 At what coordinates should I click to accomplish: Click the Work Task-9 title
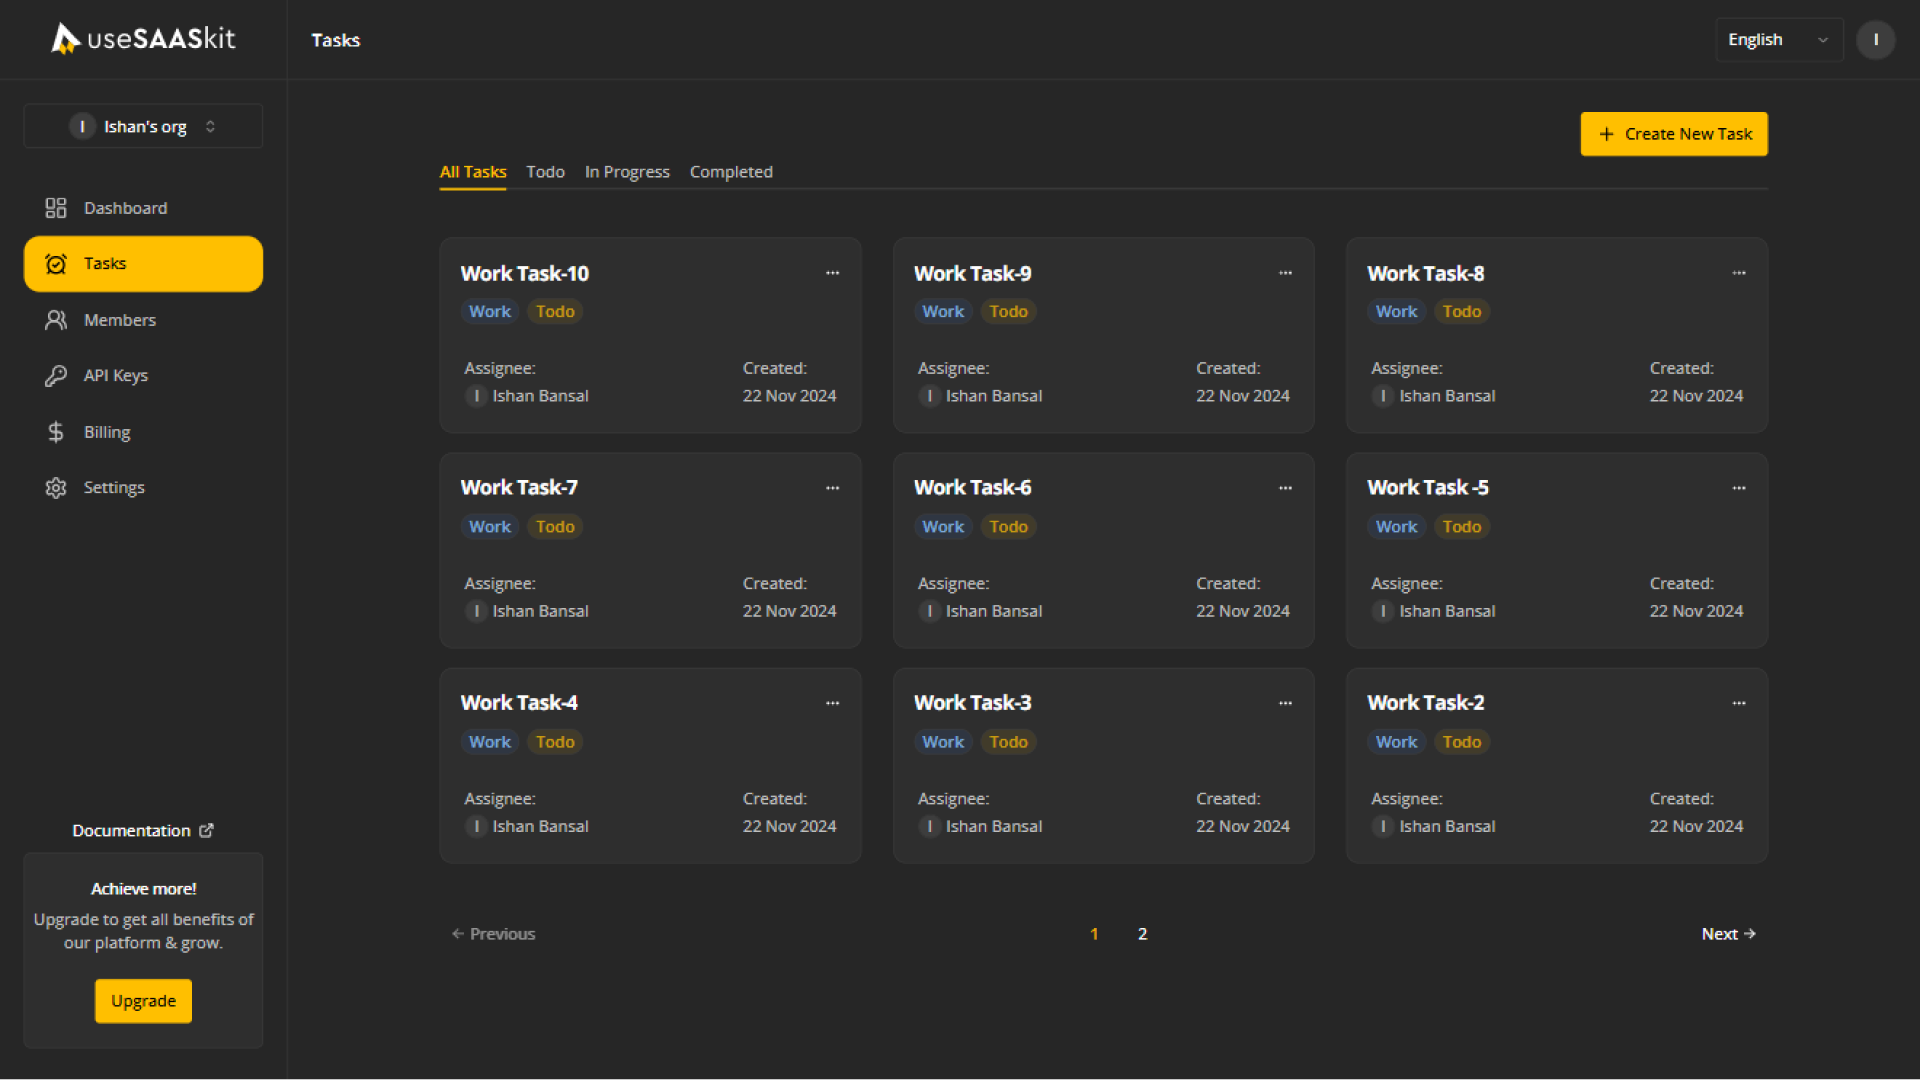point(973,274)
